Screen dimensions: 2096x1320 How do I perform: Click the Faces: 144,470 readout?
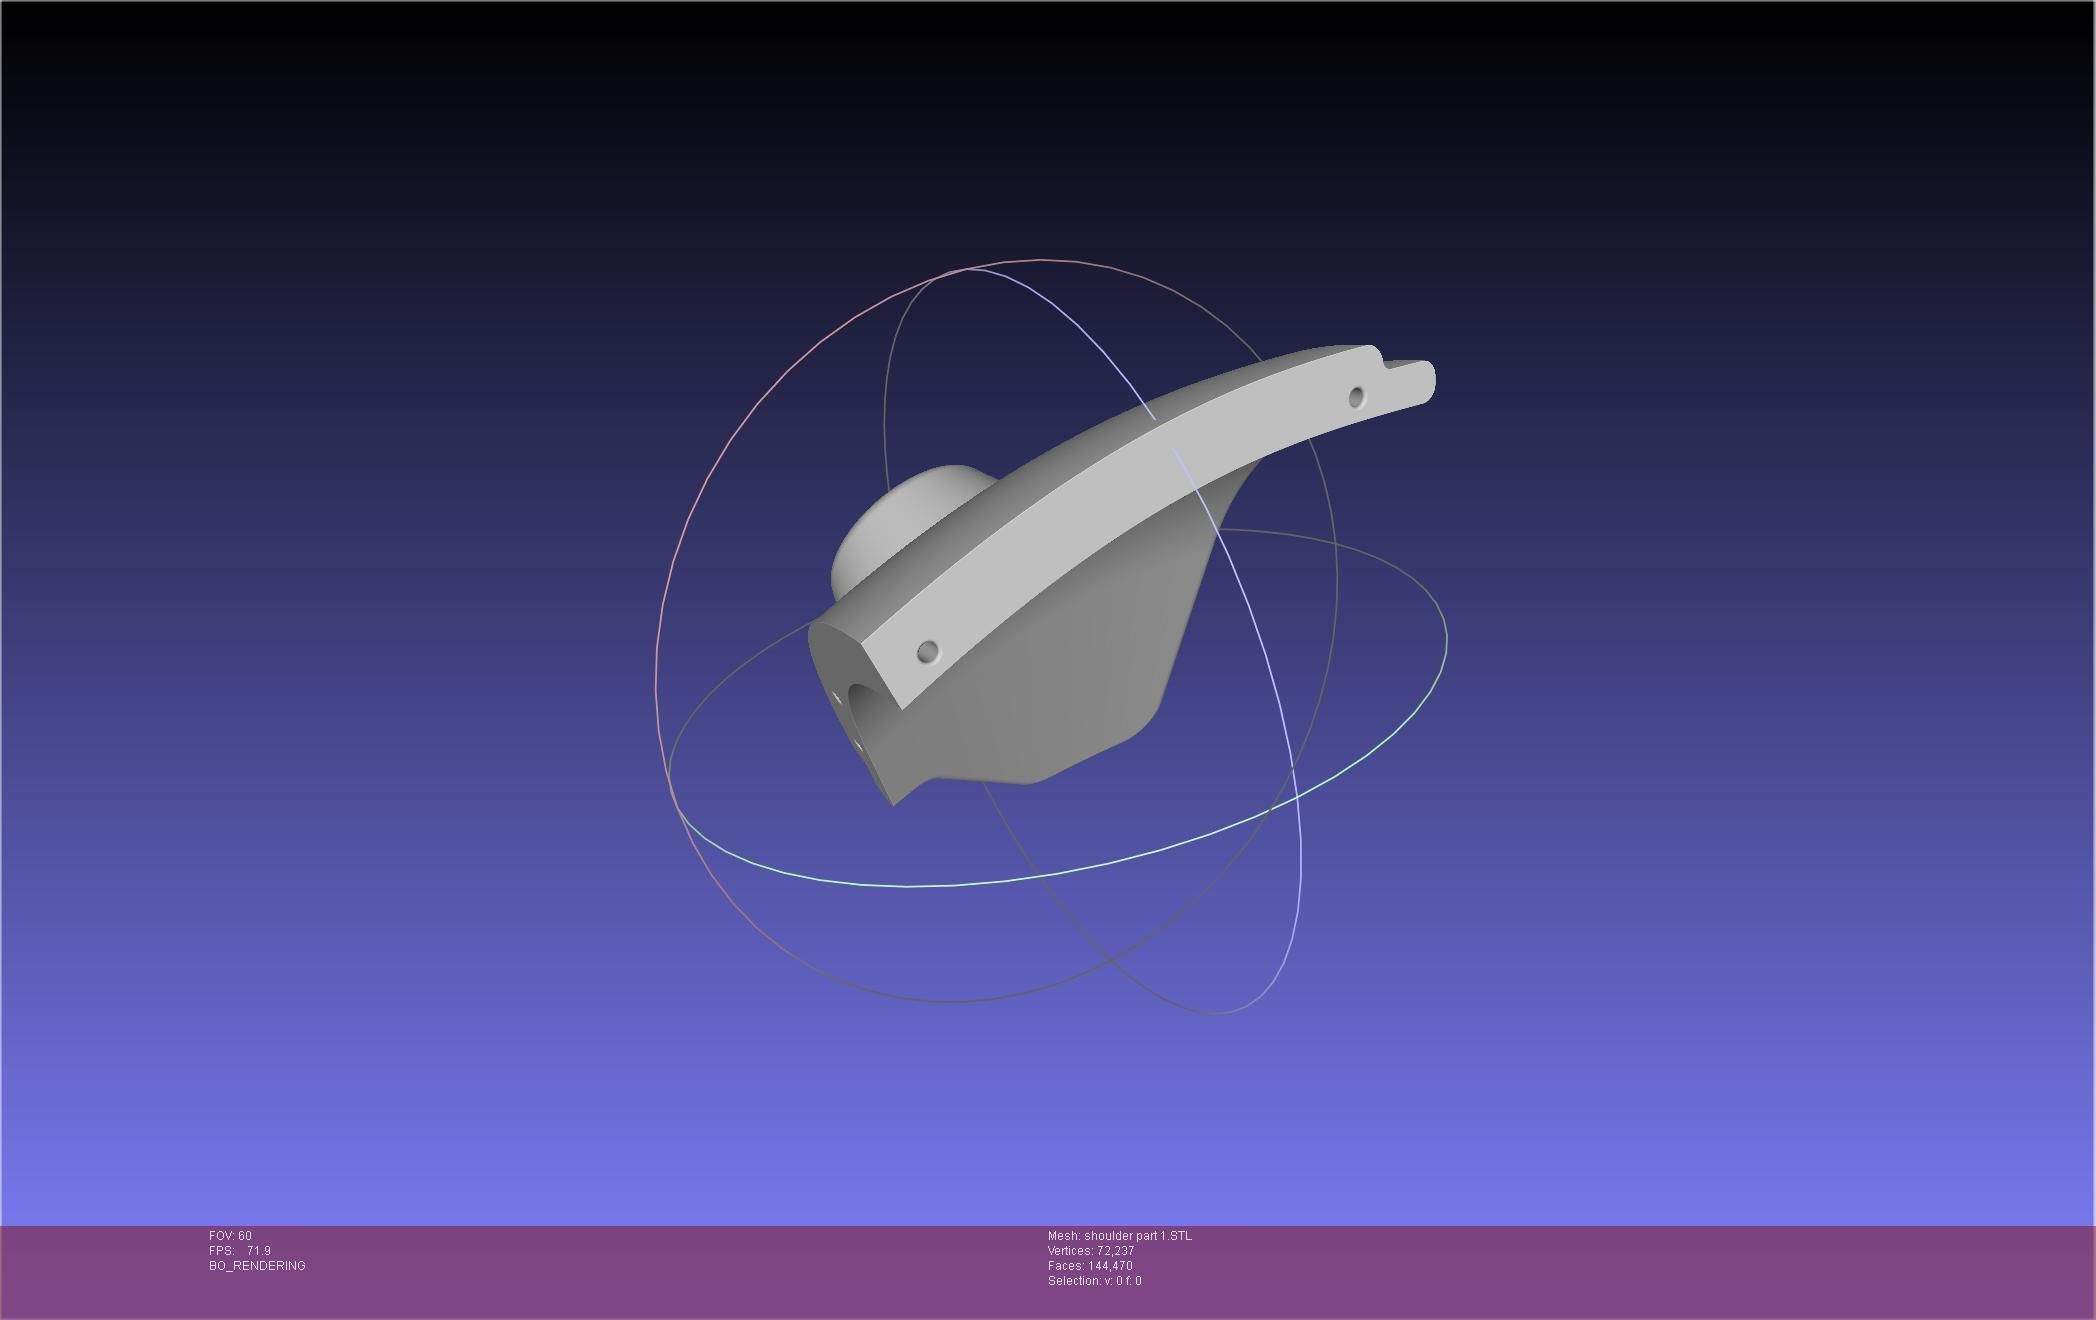1090,1266
